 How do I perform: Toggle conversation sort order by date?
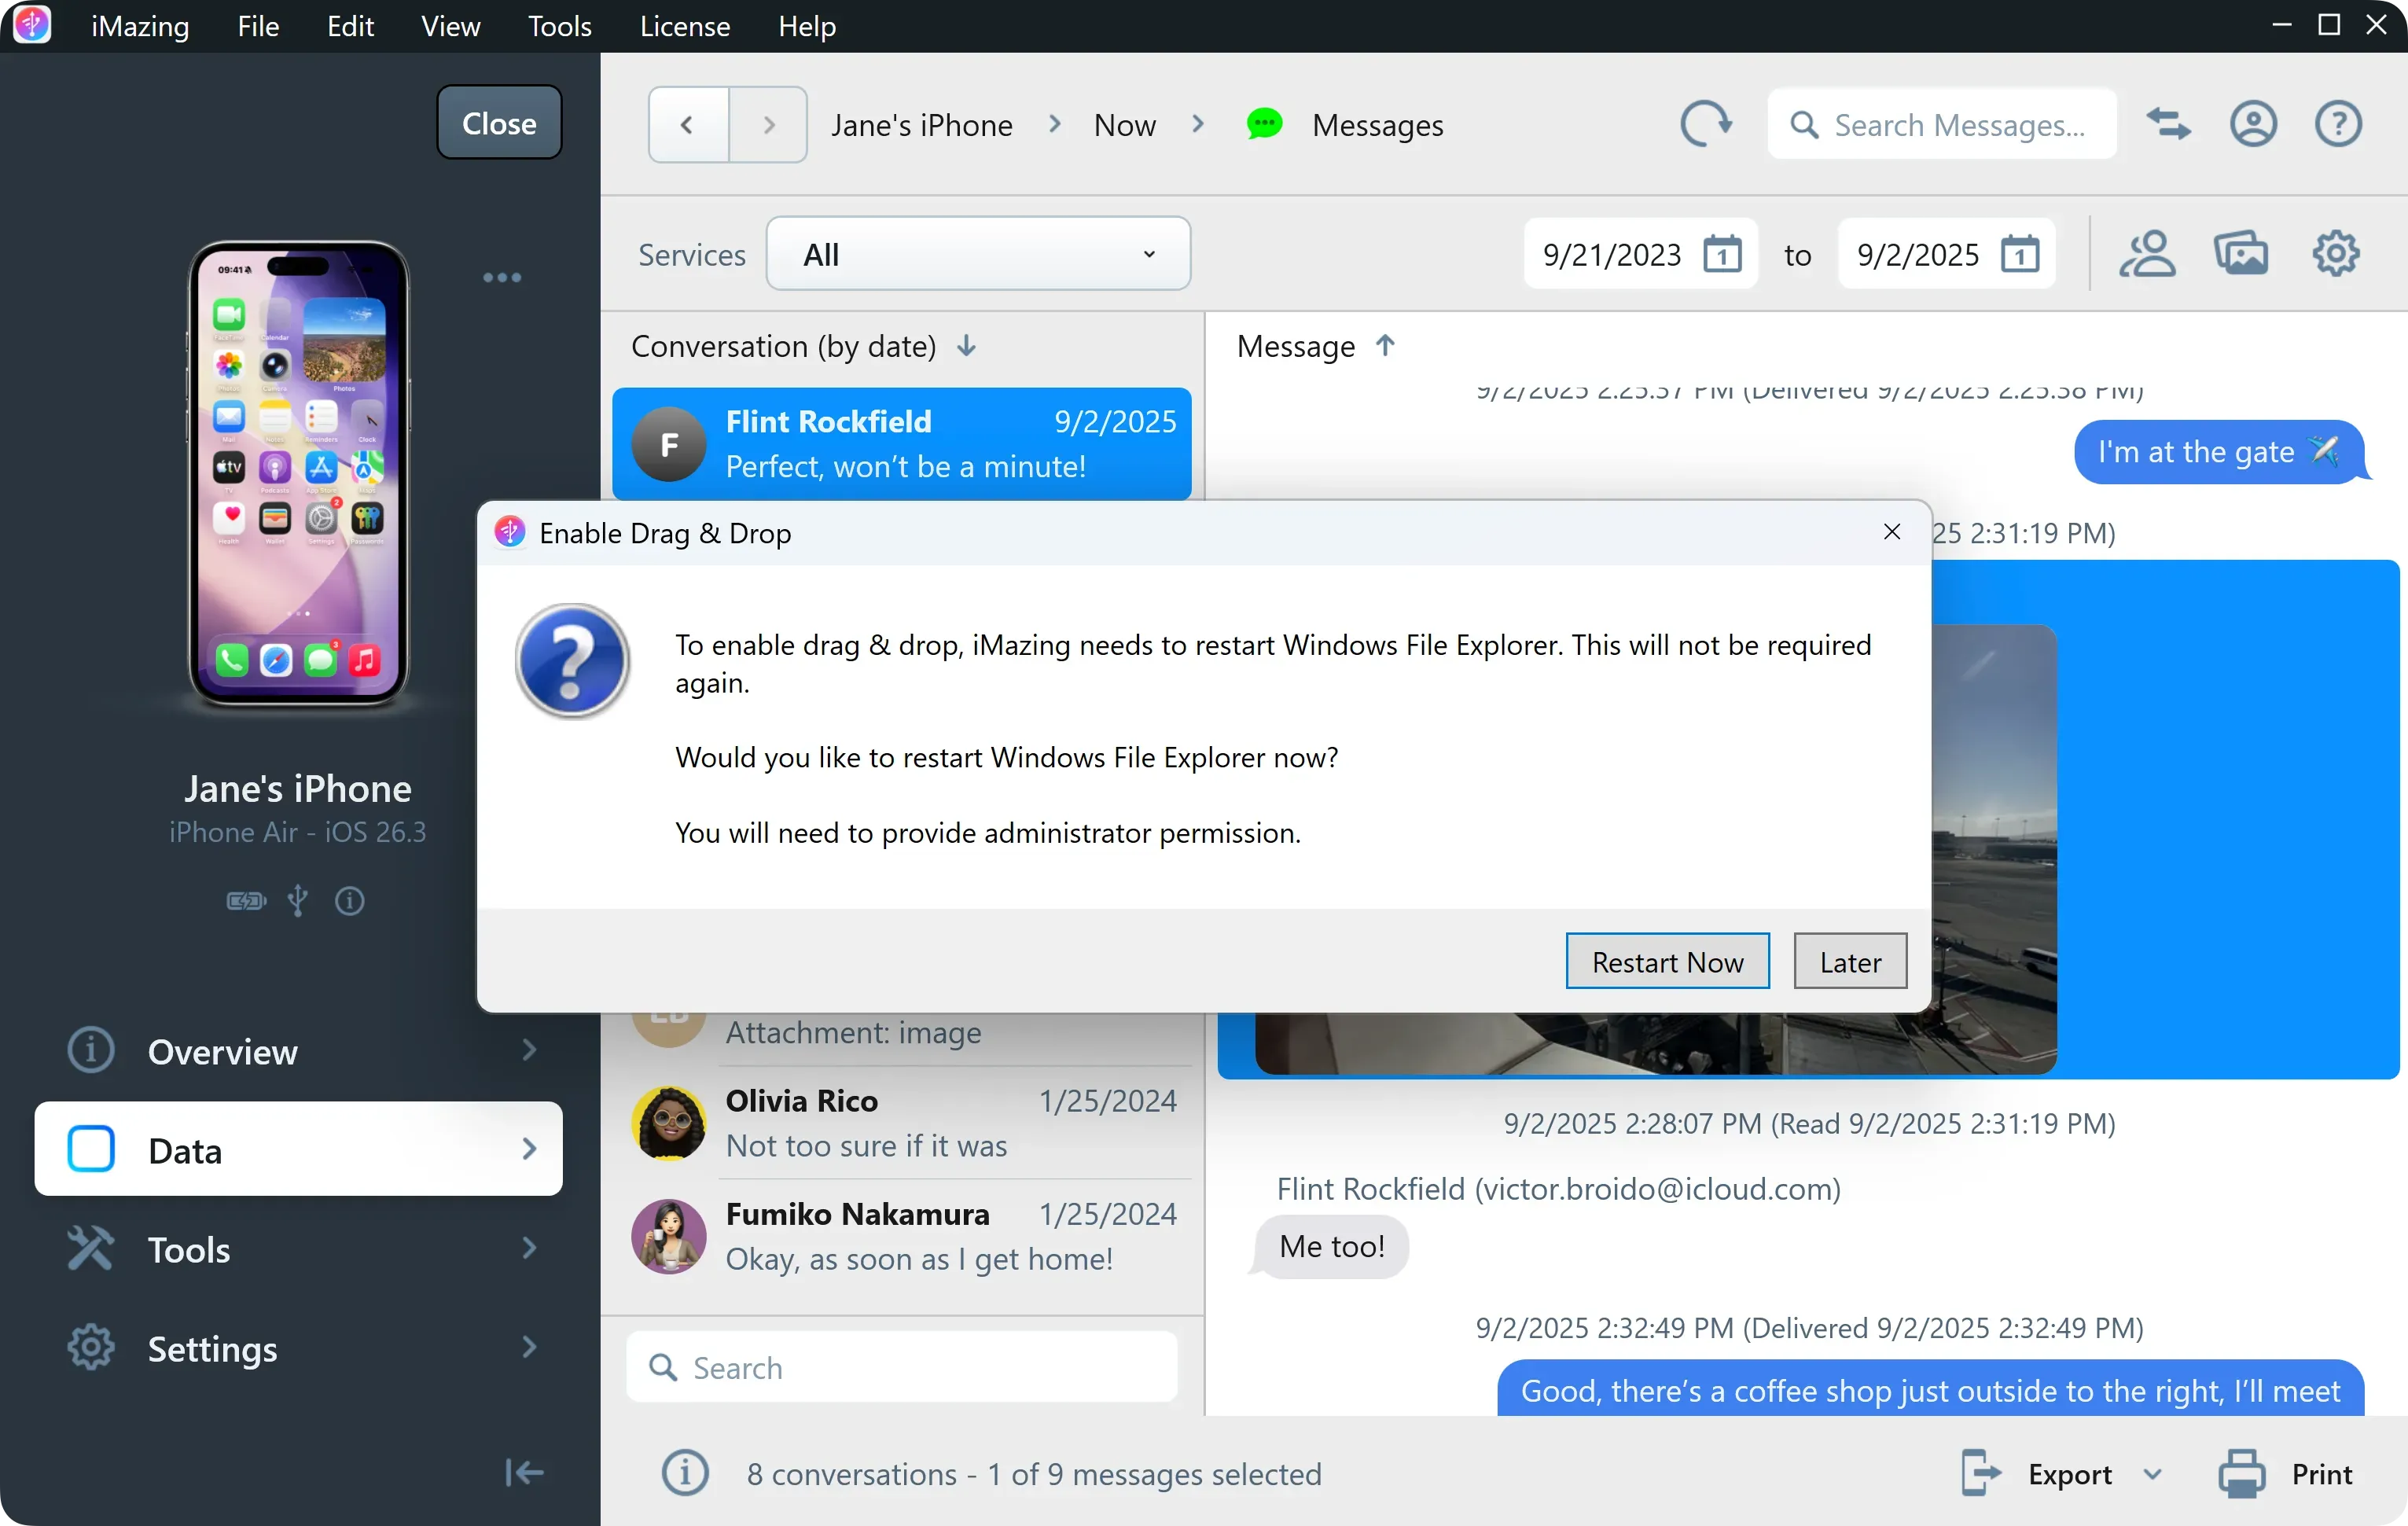[x=965, y=346]
